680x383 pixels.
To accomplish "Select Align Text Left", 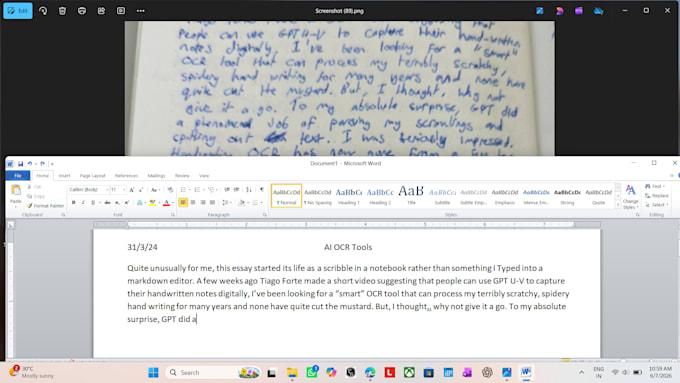I will 183,203.
